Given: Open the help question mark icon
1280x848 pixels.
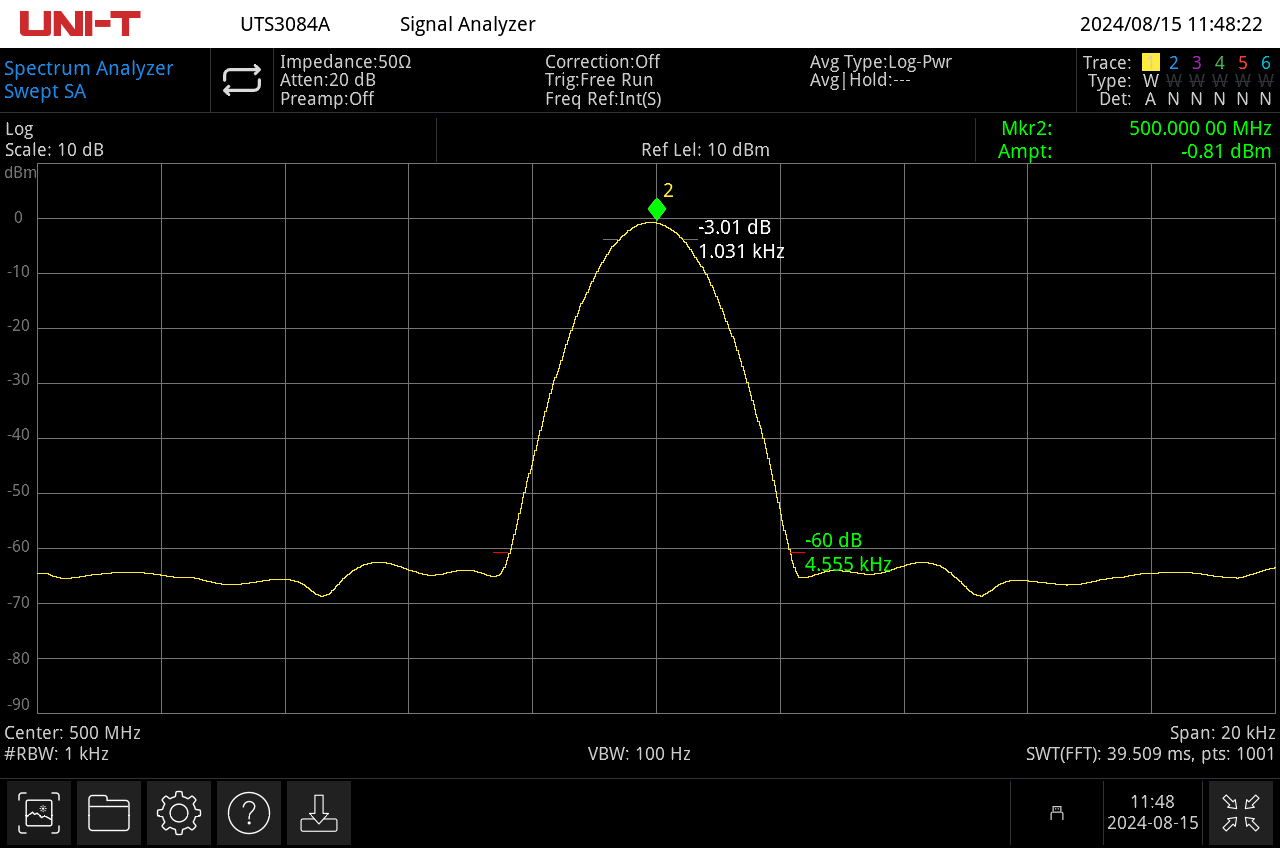Looking at the screenshot, I should (x=249, y=813).
